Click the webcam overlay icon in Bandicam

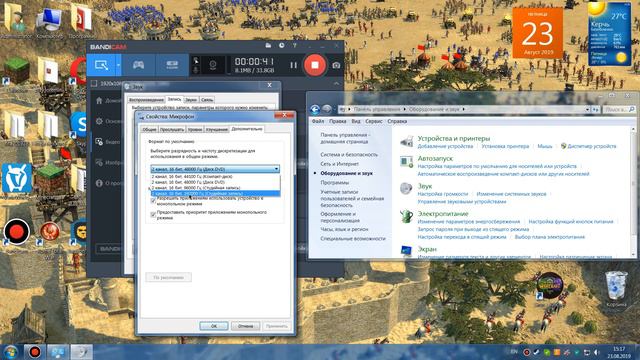tap(213, 65)
